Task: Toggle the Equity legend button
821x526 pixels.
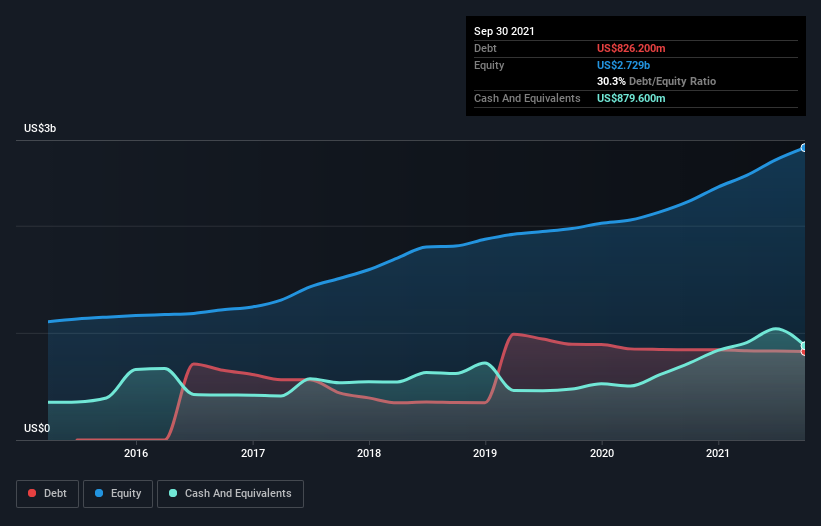Action: 118,494
